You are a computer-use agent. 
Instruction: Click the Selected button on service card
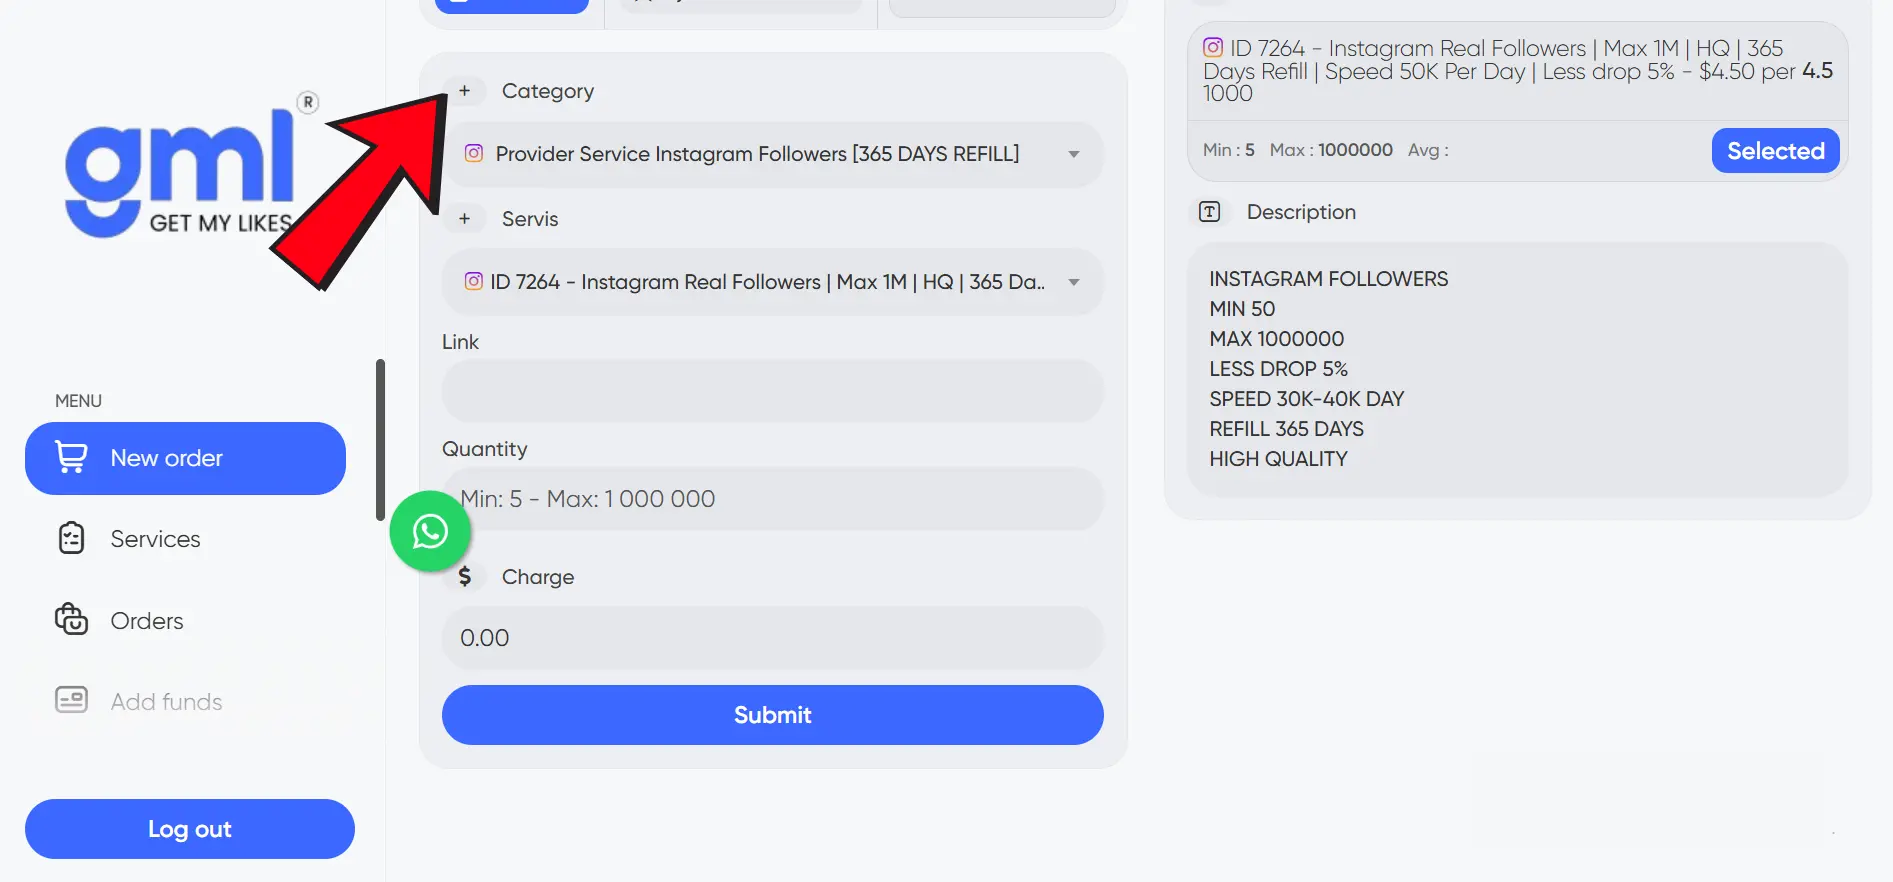tap(1775, 150)
